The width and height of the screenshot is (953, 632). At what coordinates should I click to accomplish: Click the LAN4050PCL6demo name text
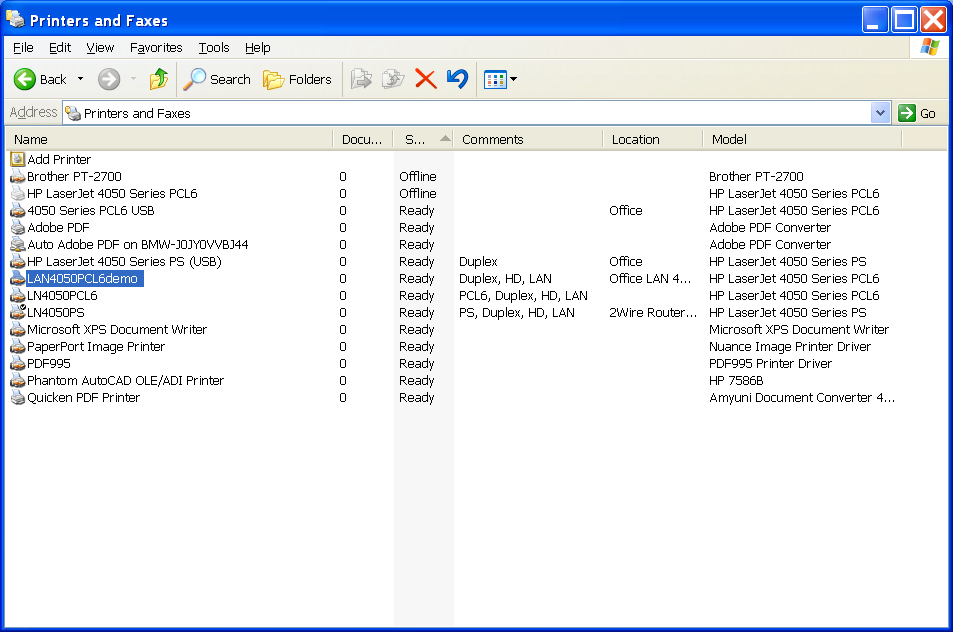(83, 278)
